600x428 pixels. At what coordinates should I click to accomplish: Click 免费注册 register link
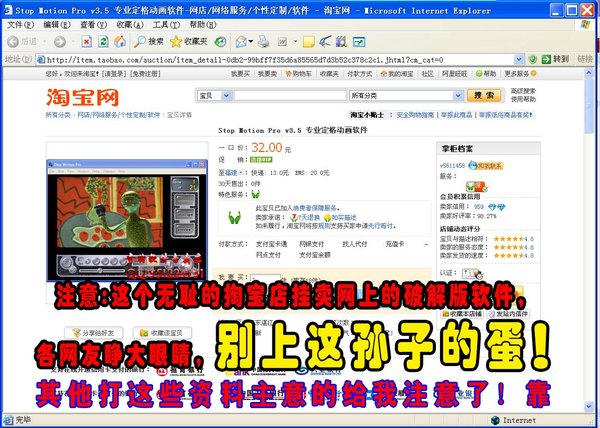(x=145, y=73)
